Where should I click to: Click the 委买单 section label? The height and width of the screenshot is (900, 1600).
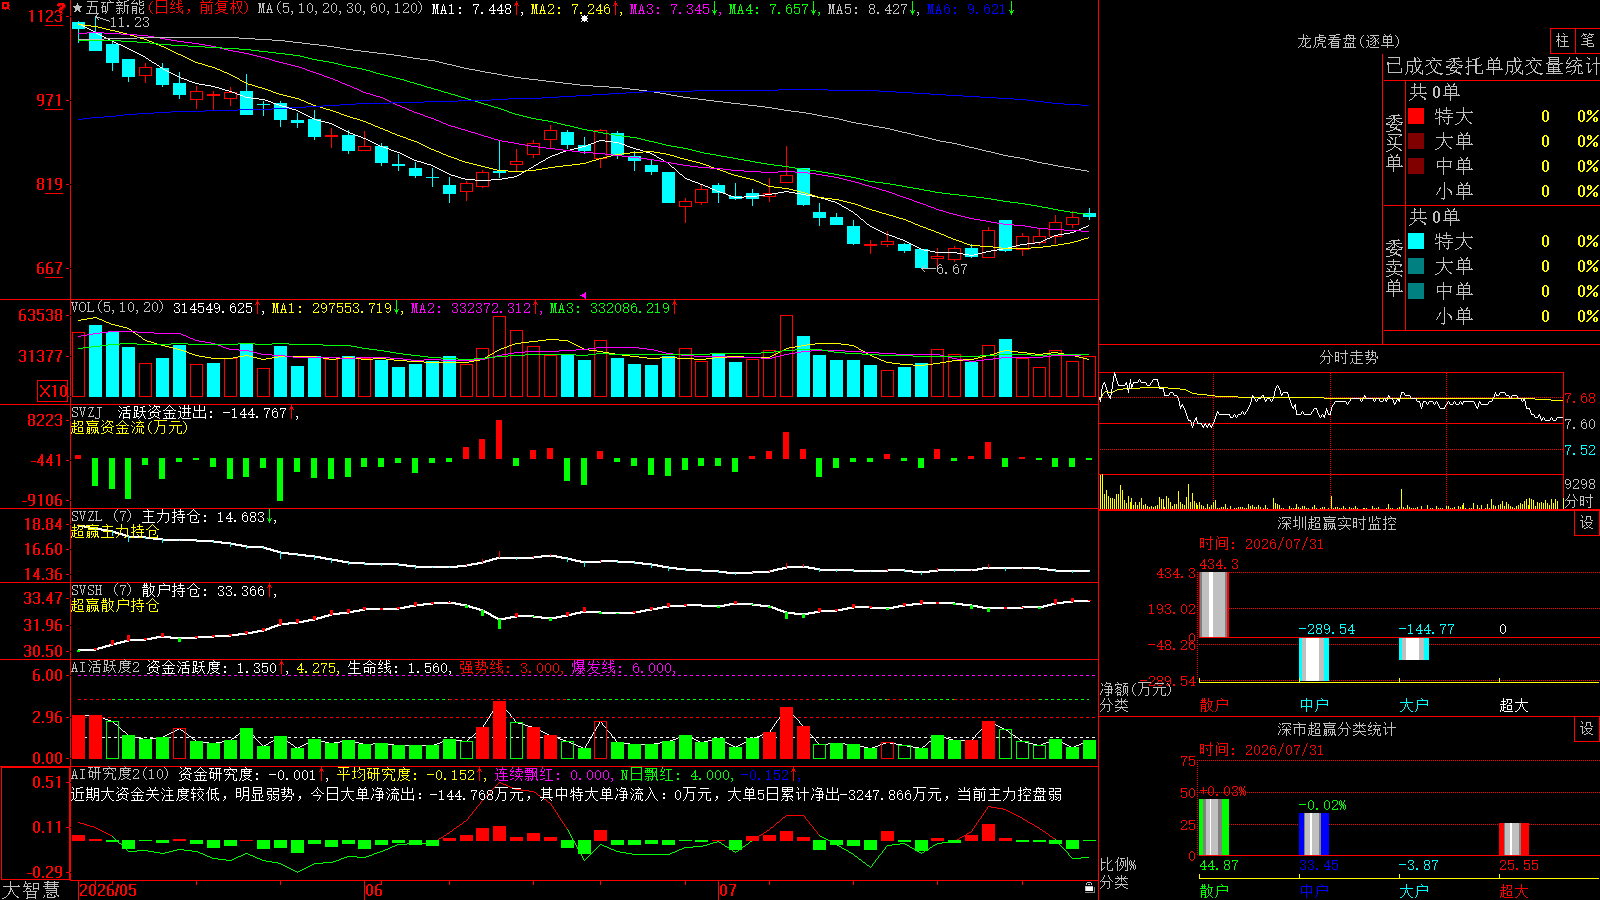1394,142
